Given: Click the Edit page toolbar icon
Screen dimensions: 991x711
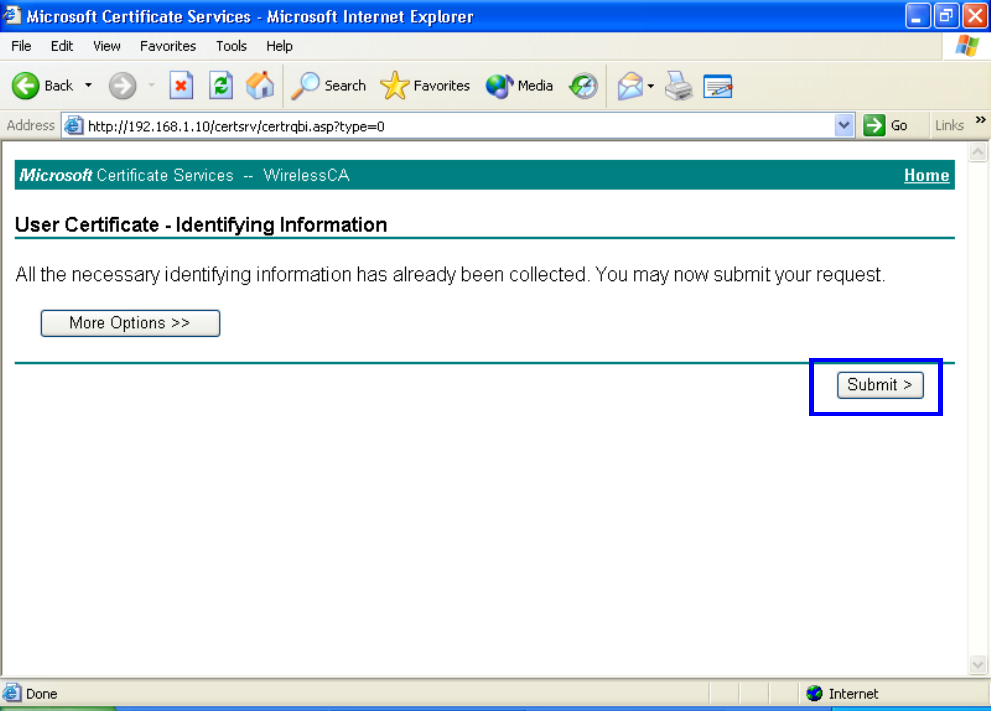Looking at the screenshot, I should coord(717,86).
